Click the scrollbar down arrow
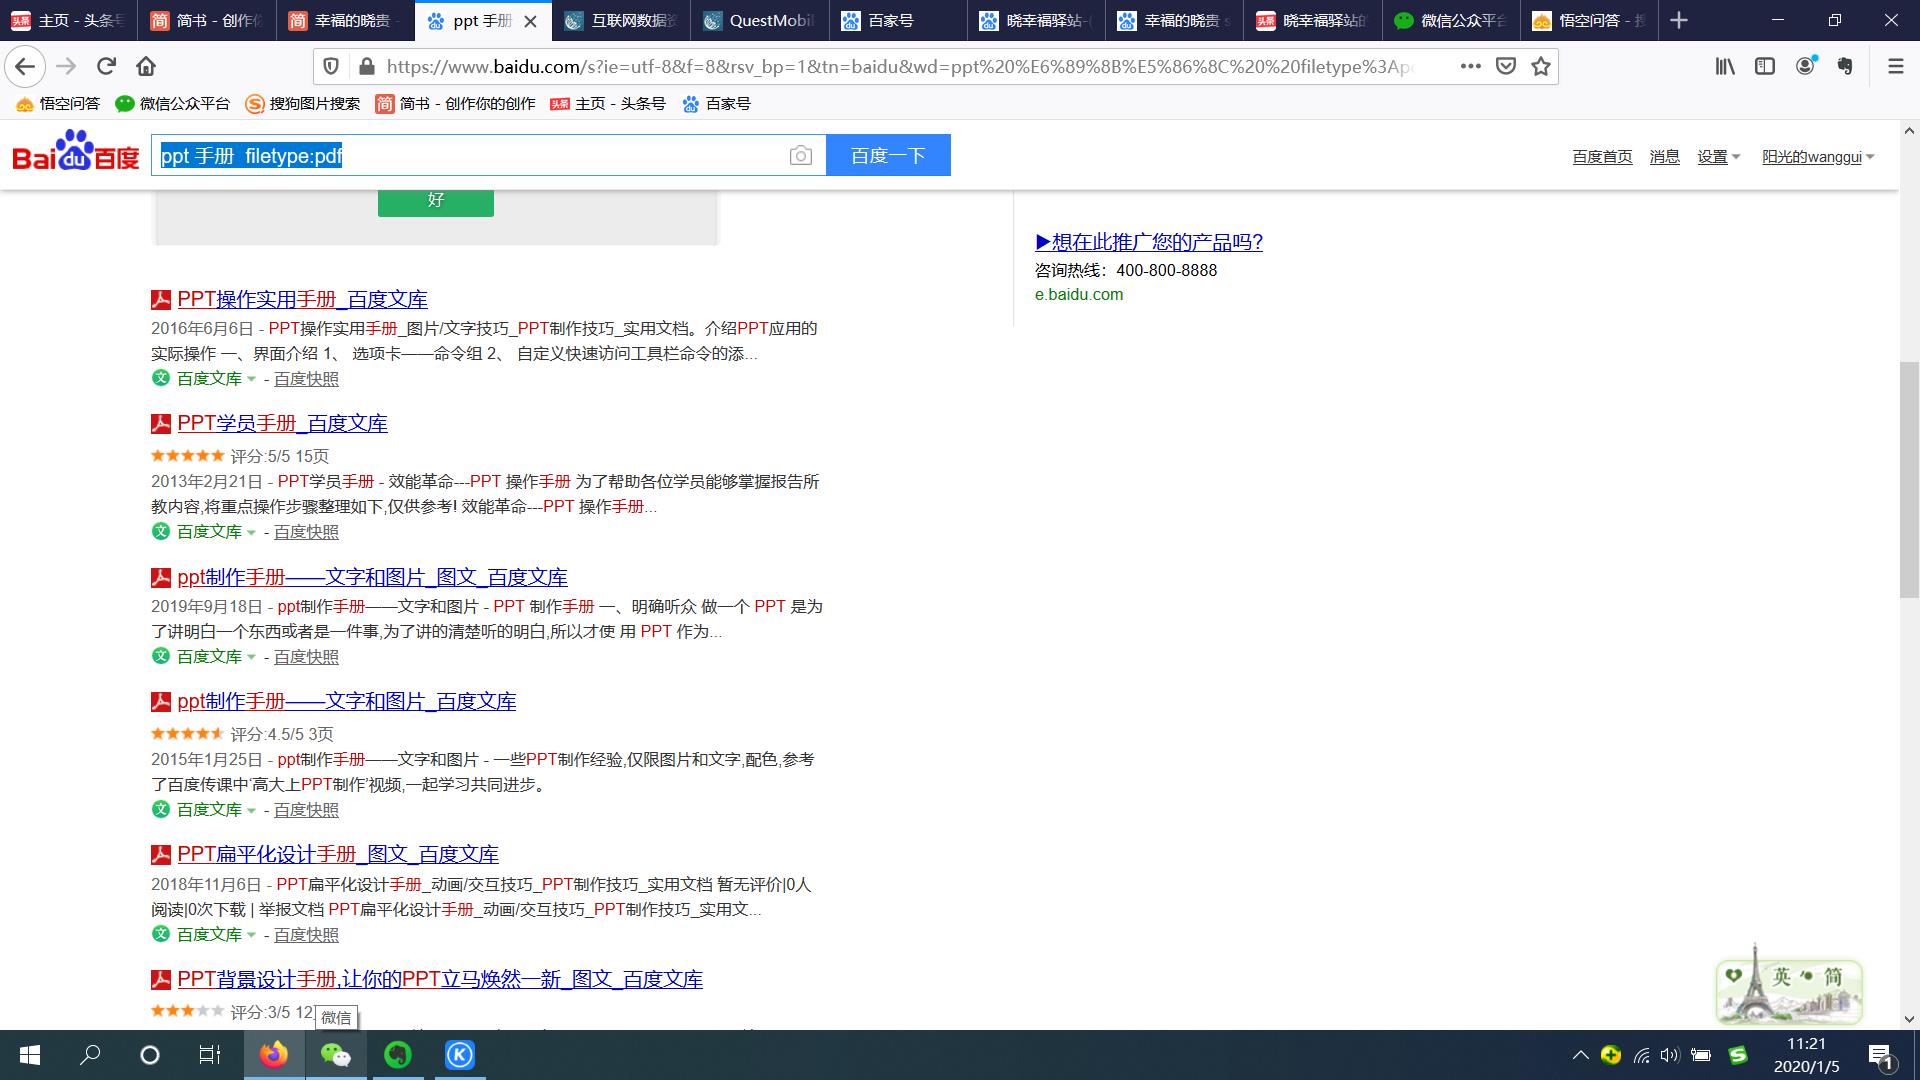The image size is (1920, 1080). pos(1909,1019)
